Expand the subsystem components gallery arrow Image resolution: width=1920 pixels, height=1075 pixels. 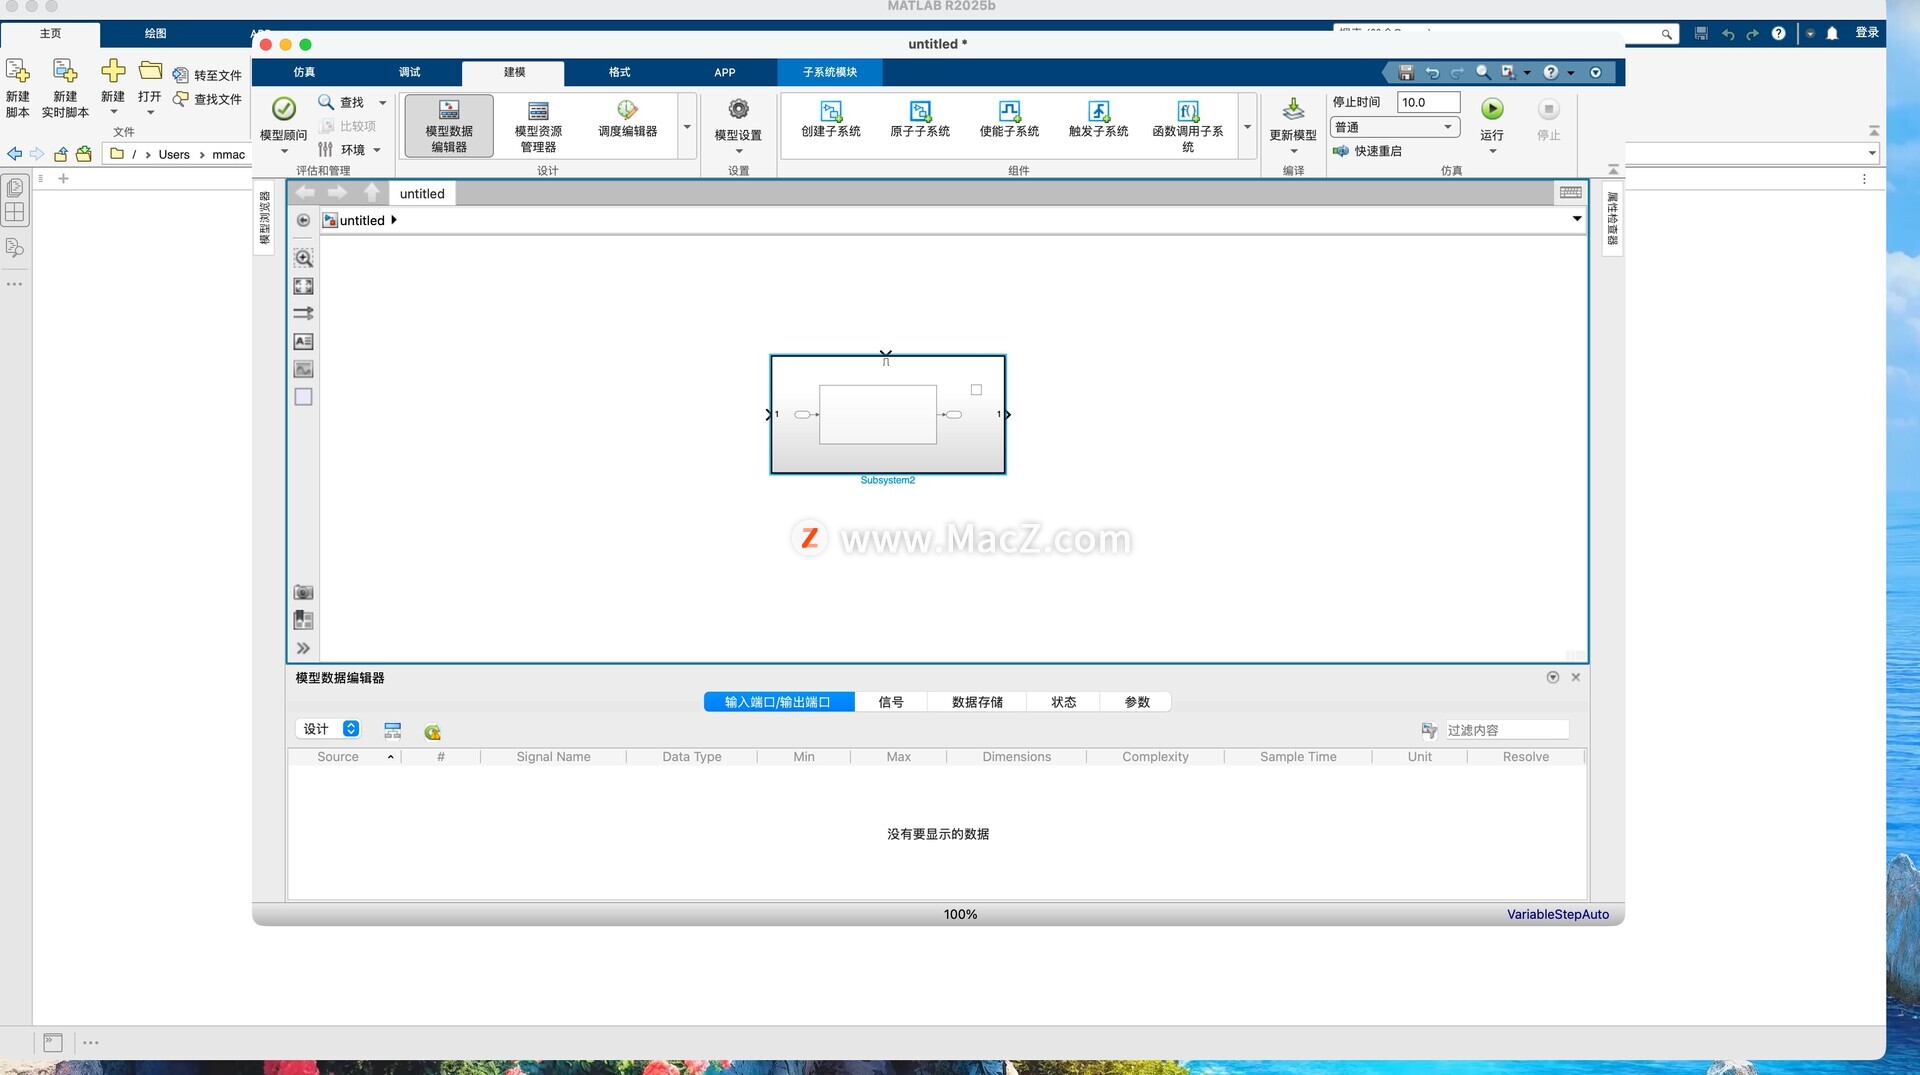click(x=1247, y=127)
